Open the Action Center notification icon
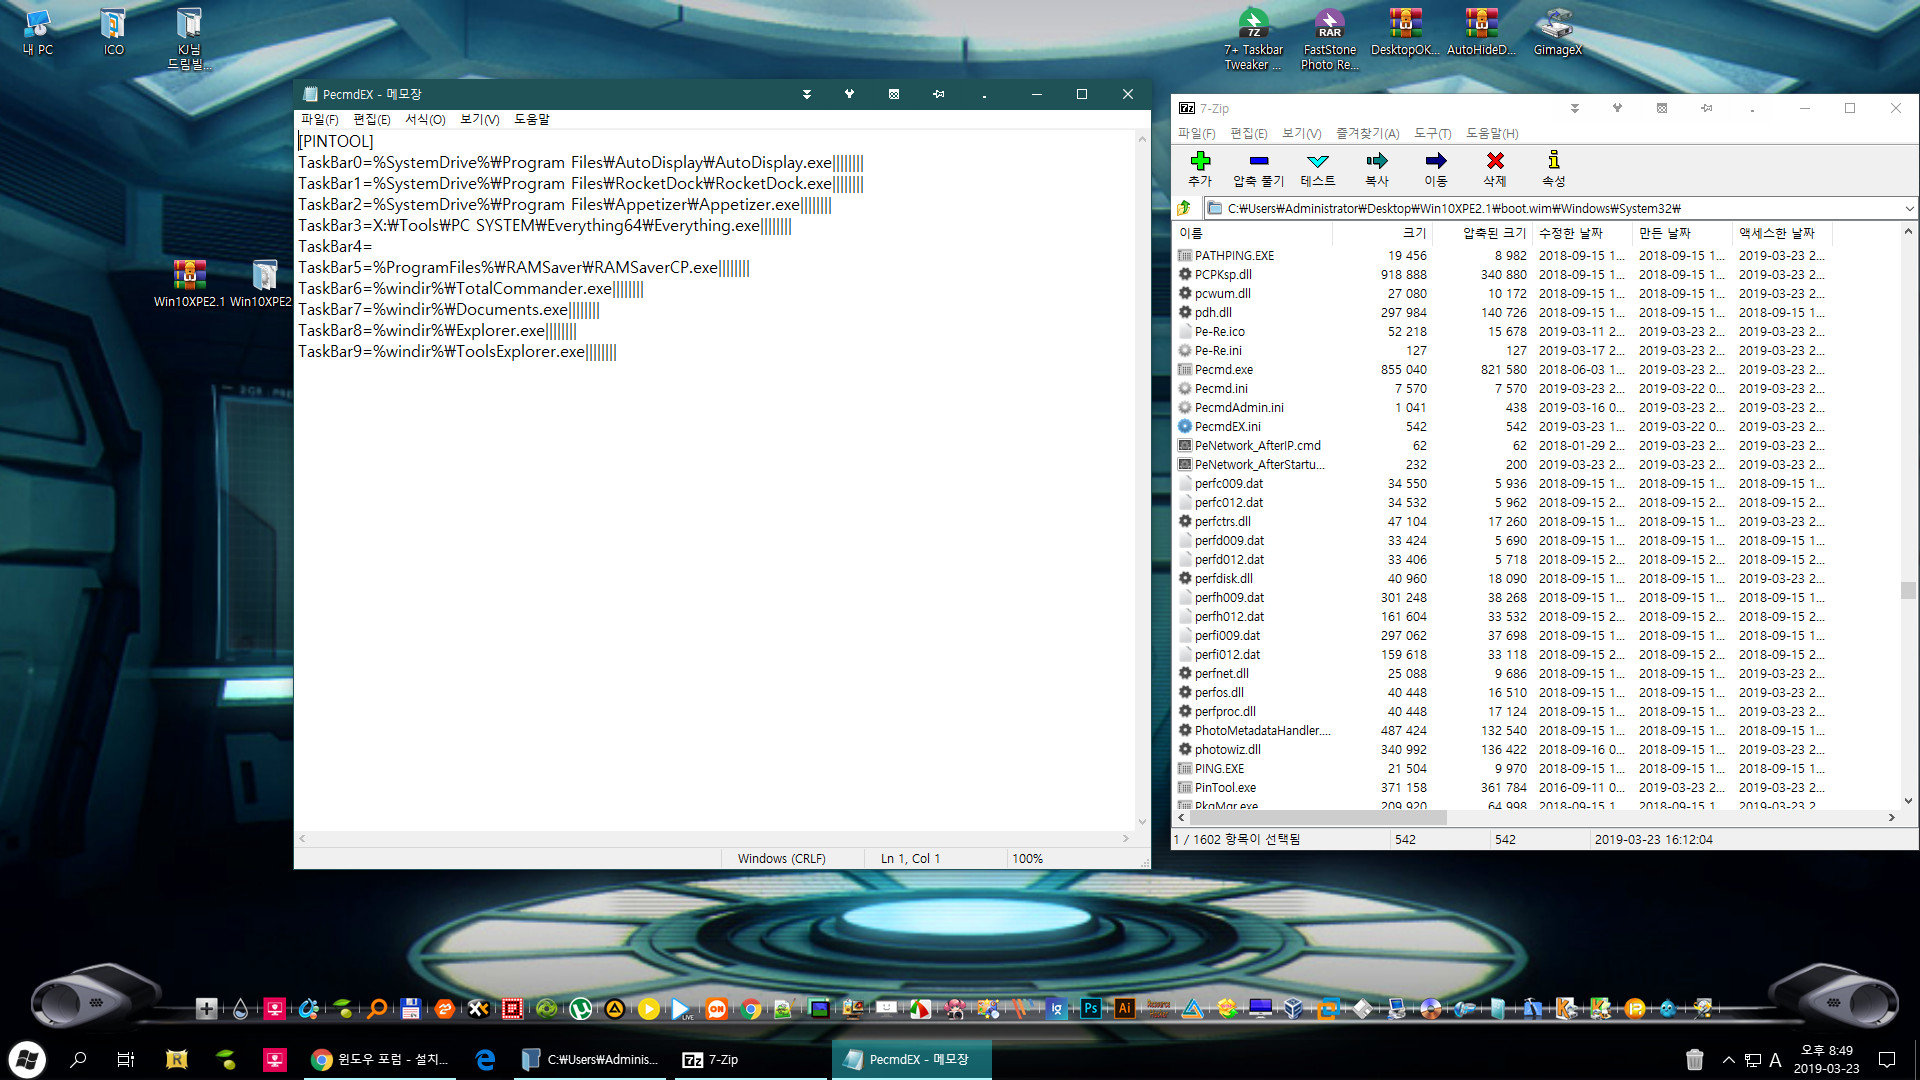The width and height of the screenshot is (1920, 1080). (1887, 1060)
